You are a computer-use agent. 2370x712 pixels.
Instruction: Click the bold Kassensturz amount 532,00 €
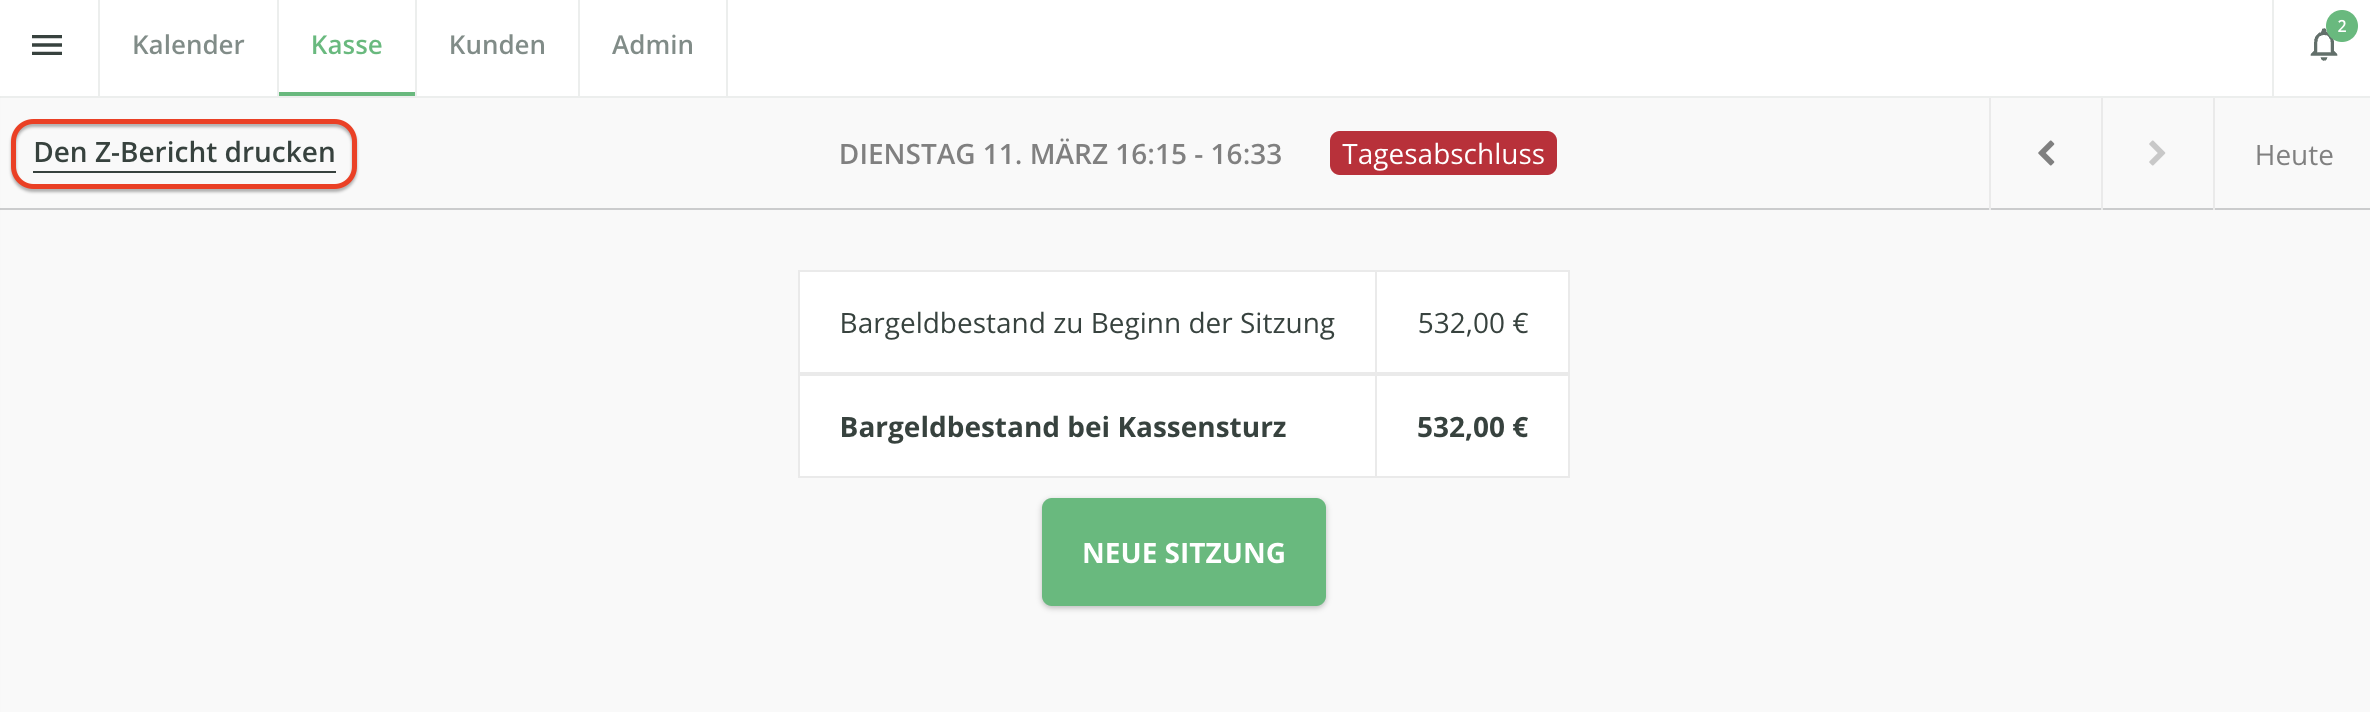click(x=1472, y=427)
